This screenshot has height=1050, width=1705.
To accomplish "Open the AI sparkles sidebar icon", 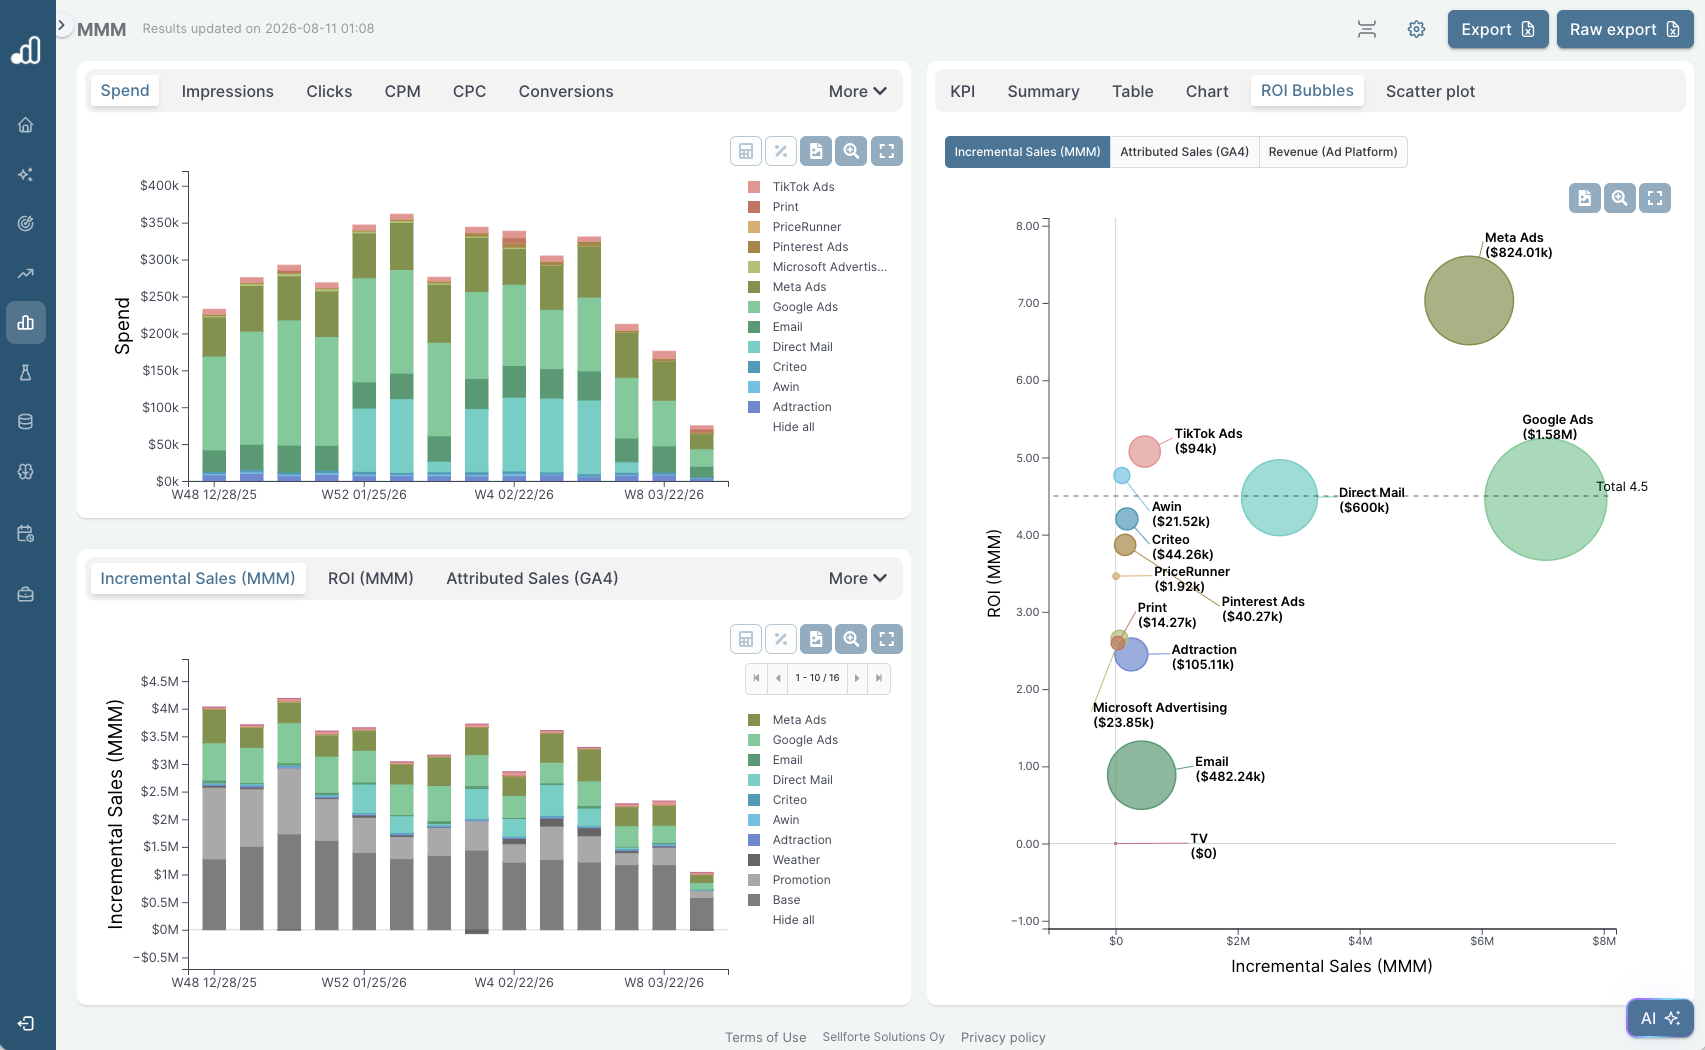I will click(26, 174).
